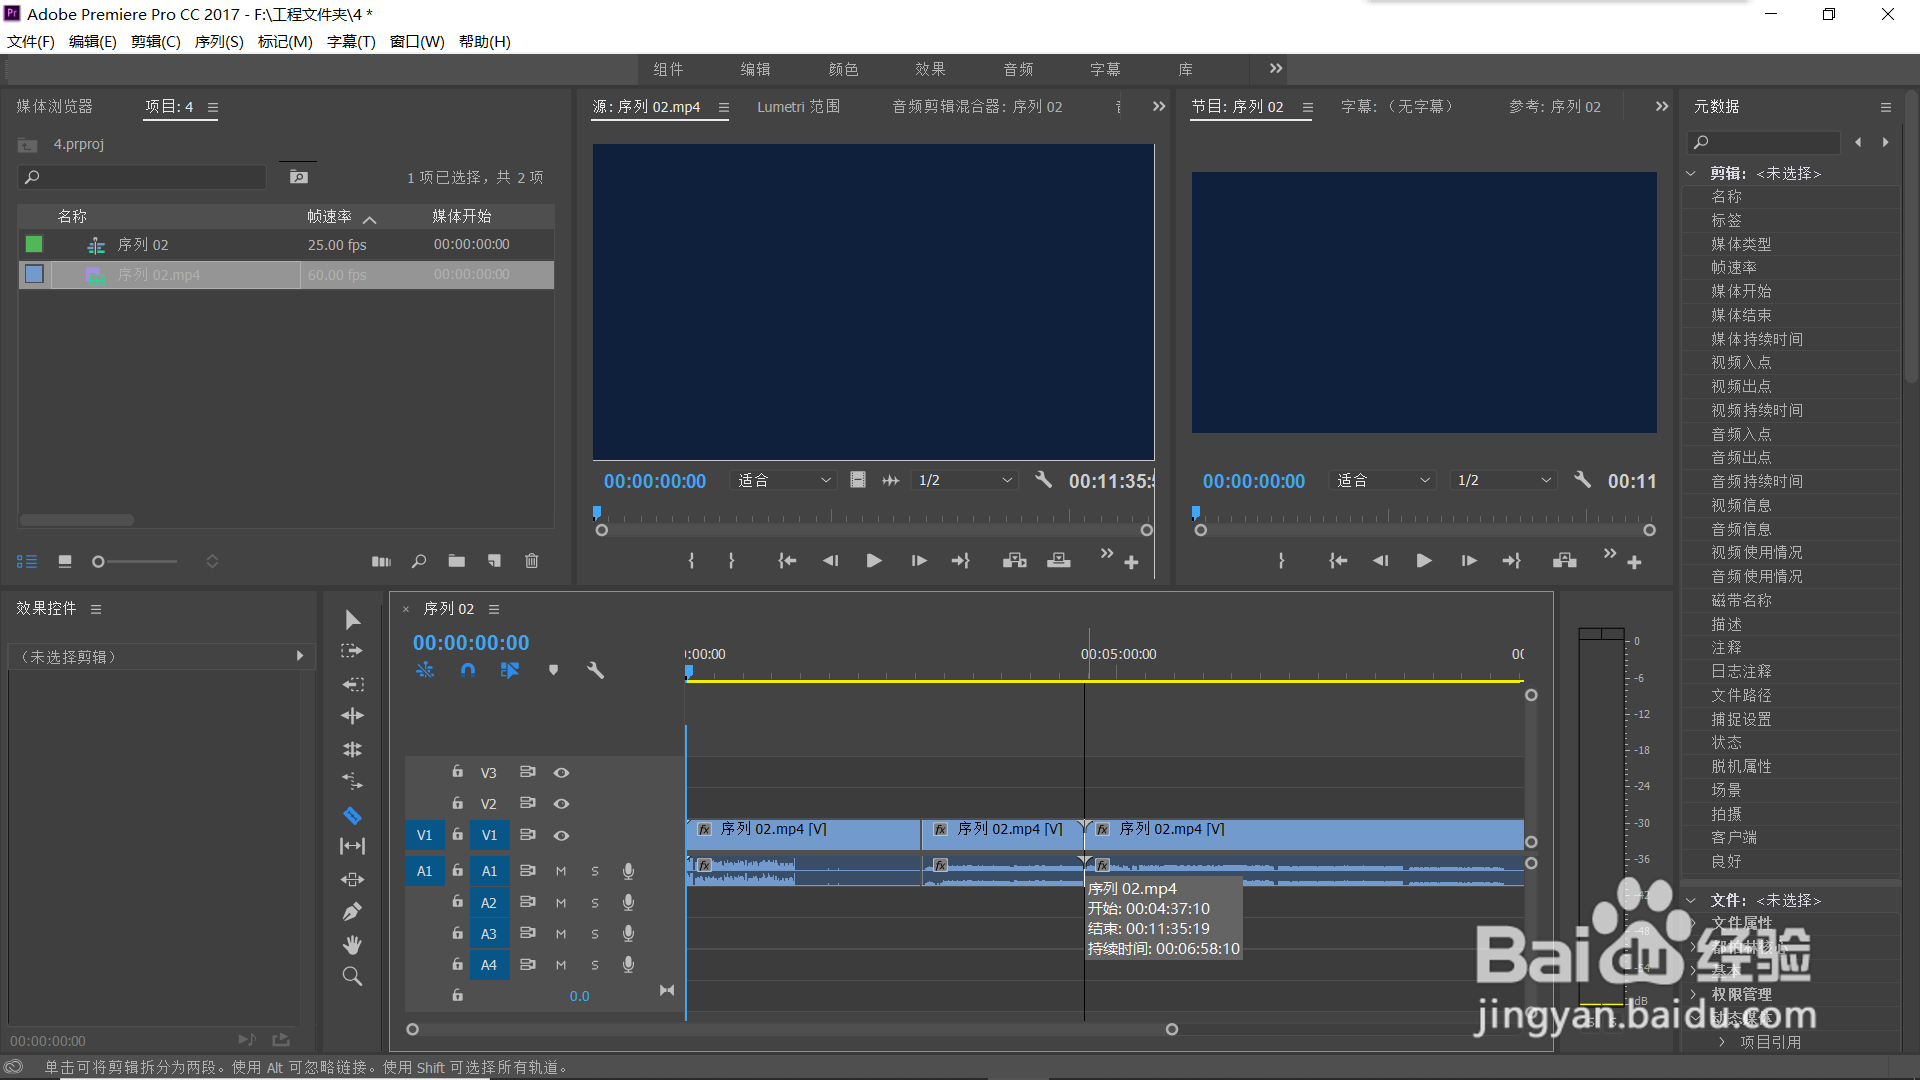Switch to 颜色 workspace tab
This screenshot has width=1920, height=1080.
pos(843,69)
